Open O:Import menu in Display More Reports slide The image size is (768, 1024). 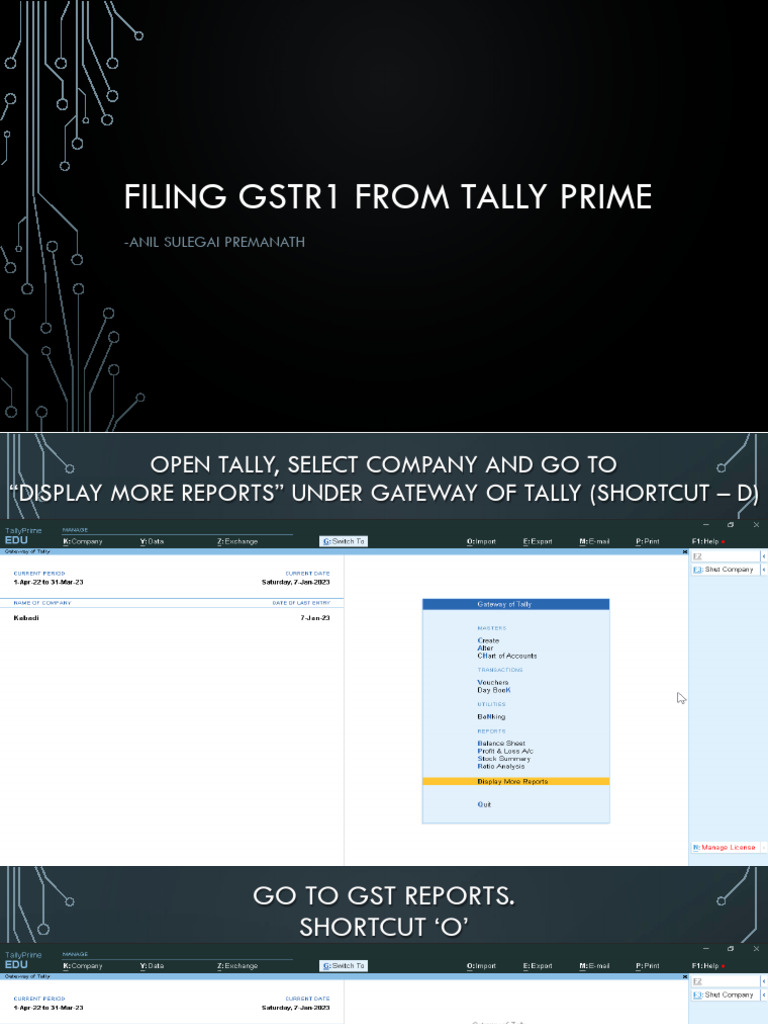481,541
